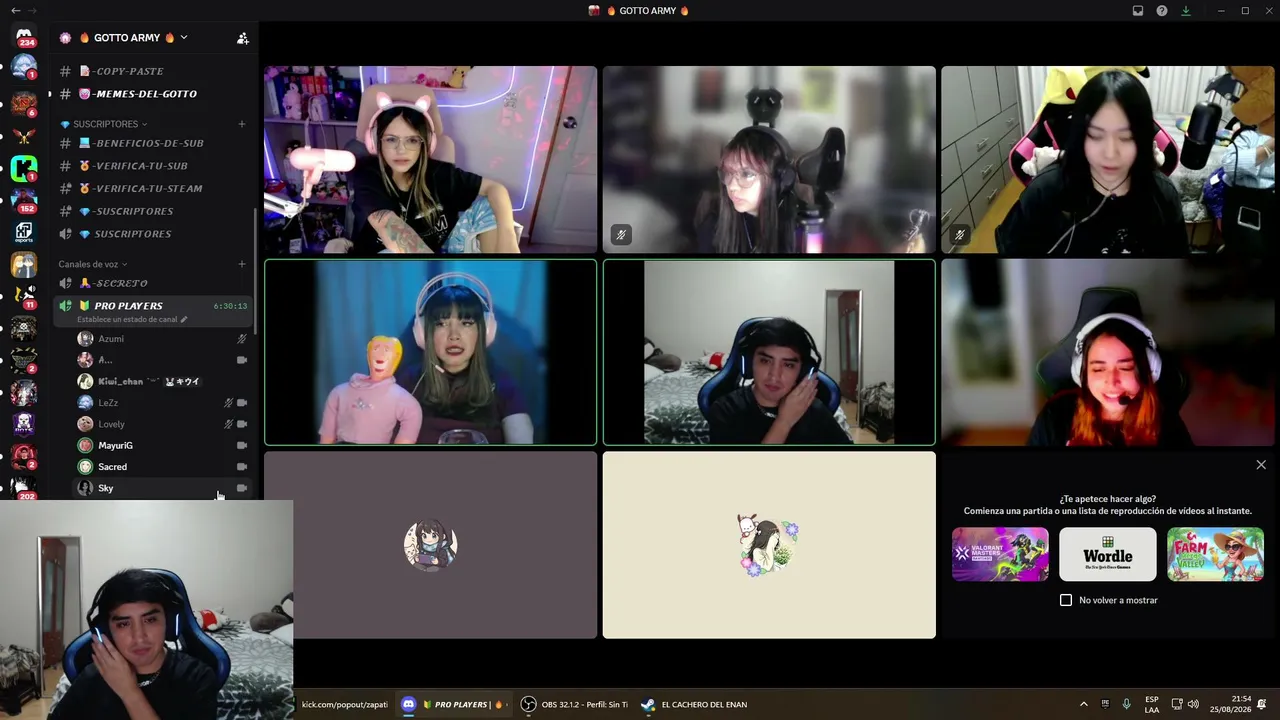Show hidden icons chevron in system tray
This screenshot has width=1280, height=720.
click(x=1083, y=704)
